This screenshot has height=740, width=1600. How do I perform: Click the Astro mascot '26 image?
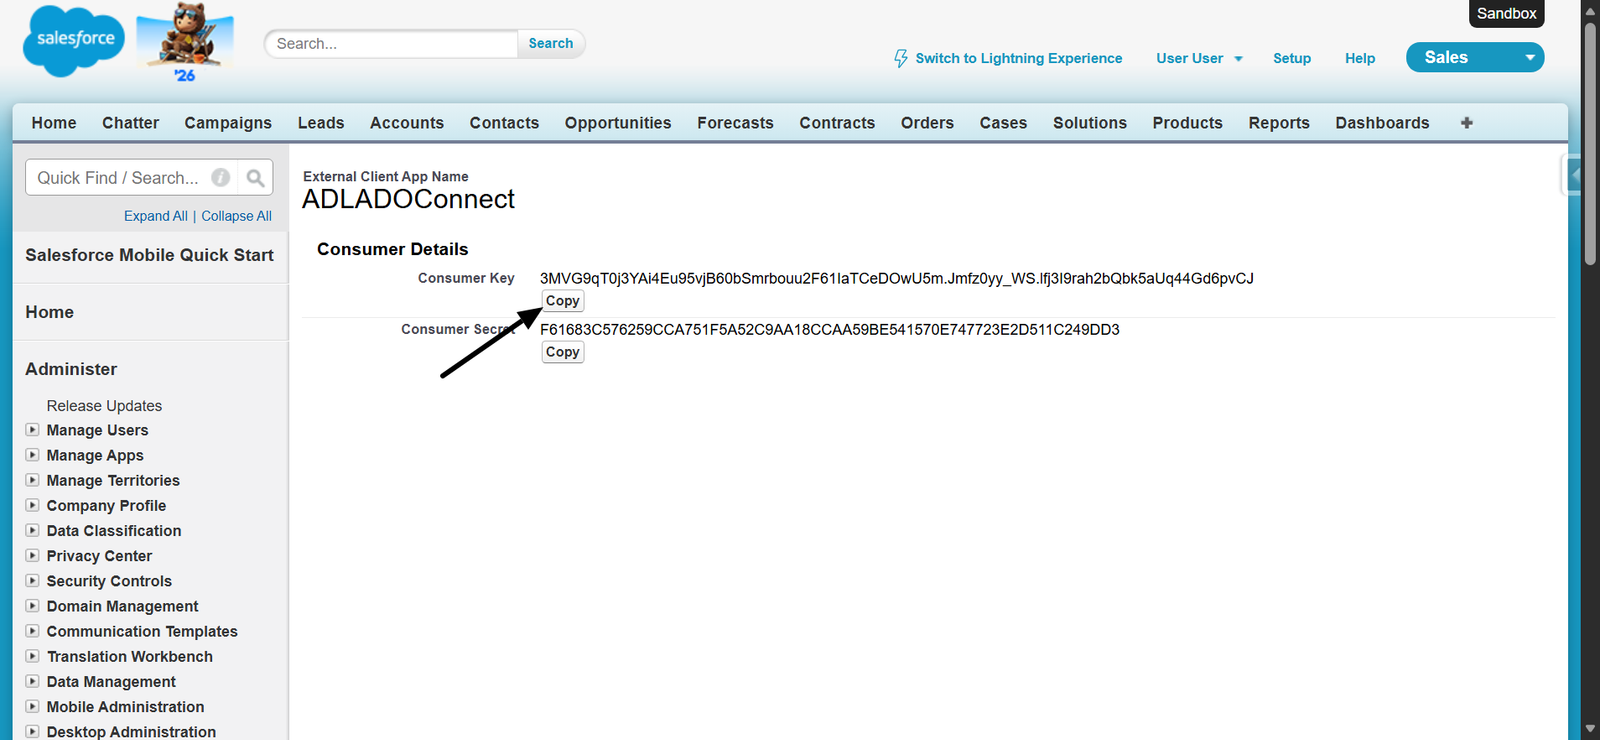pos(185,42)
